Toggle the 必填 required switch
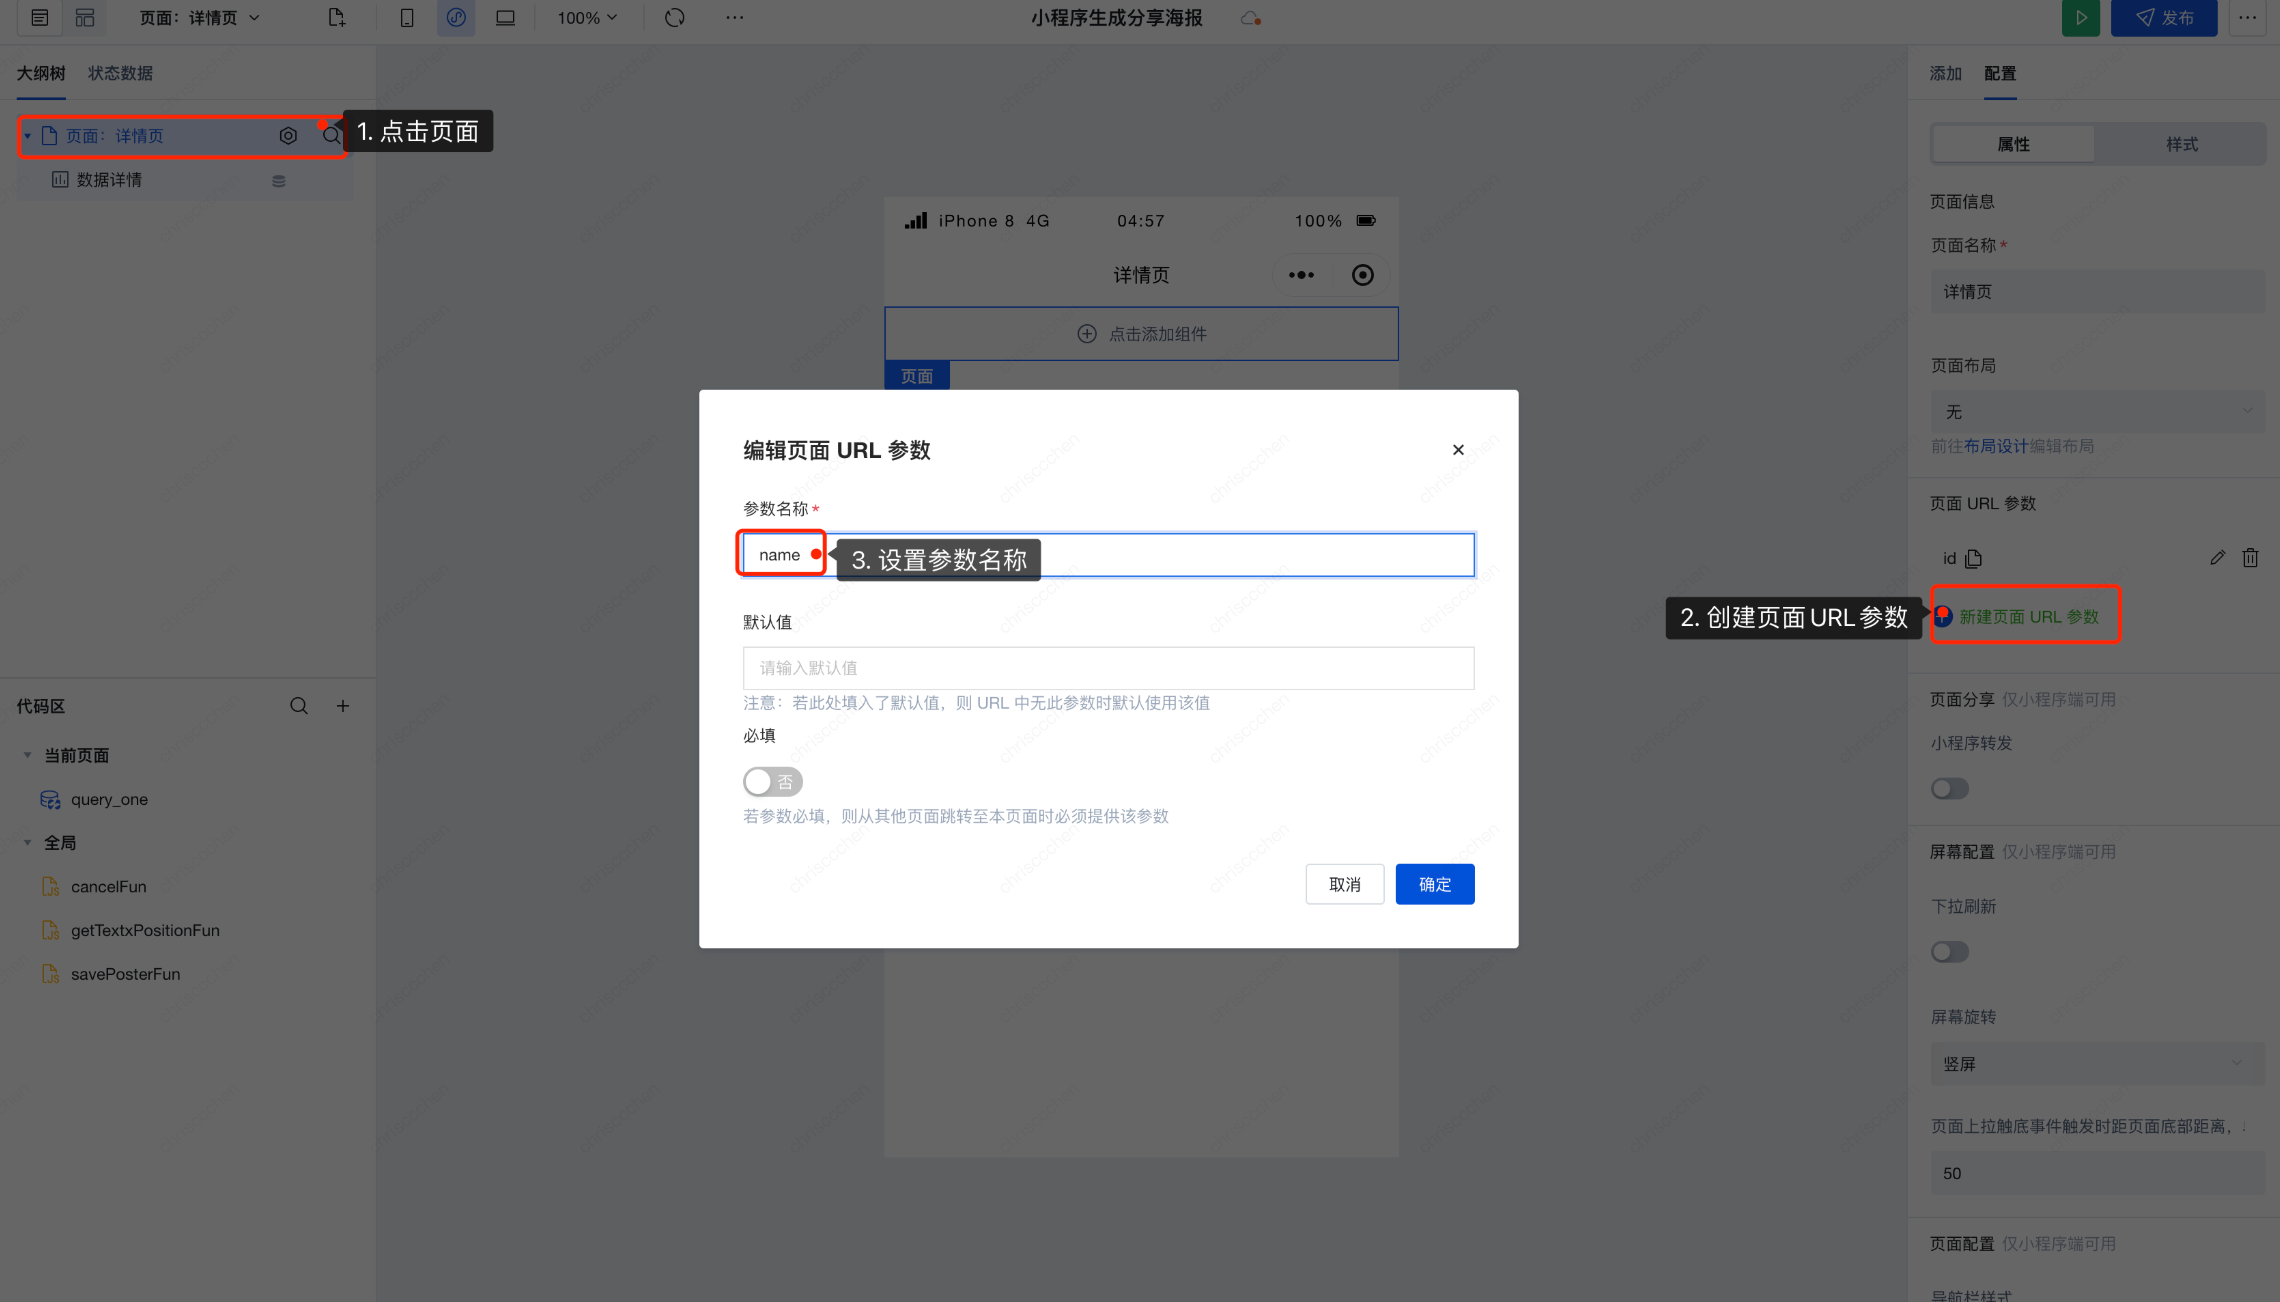Viewport: 2280px width, 1302px height. pyautogui.click(x=772, y=782)
